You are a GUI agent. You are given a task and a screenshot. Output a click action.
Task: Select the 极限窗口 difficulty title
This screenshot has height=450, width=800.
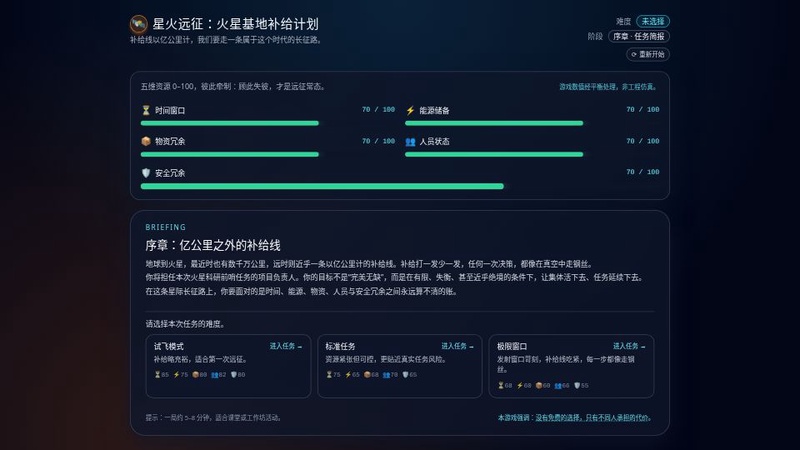(512, 346)
